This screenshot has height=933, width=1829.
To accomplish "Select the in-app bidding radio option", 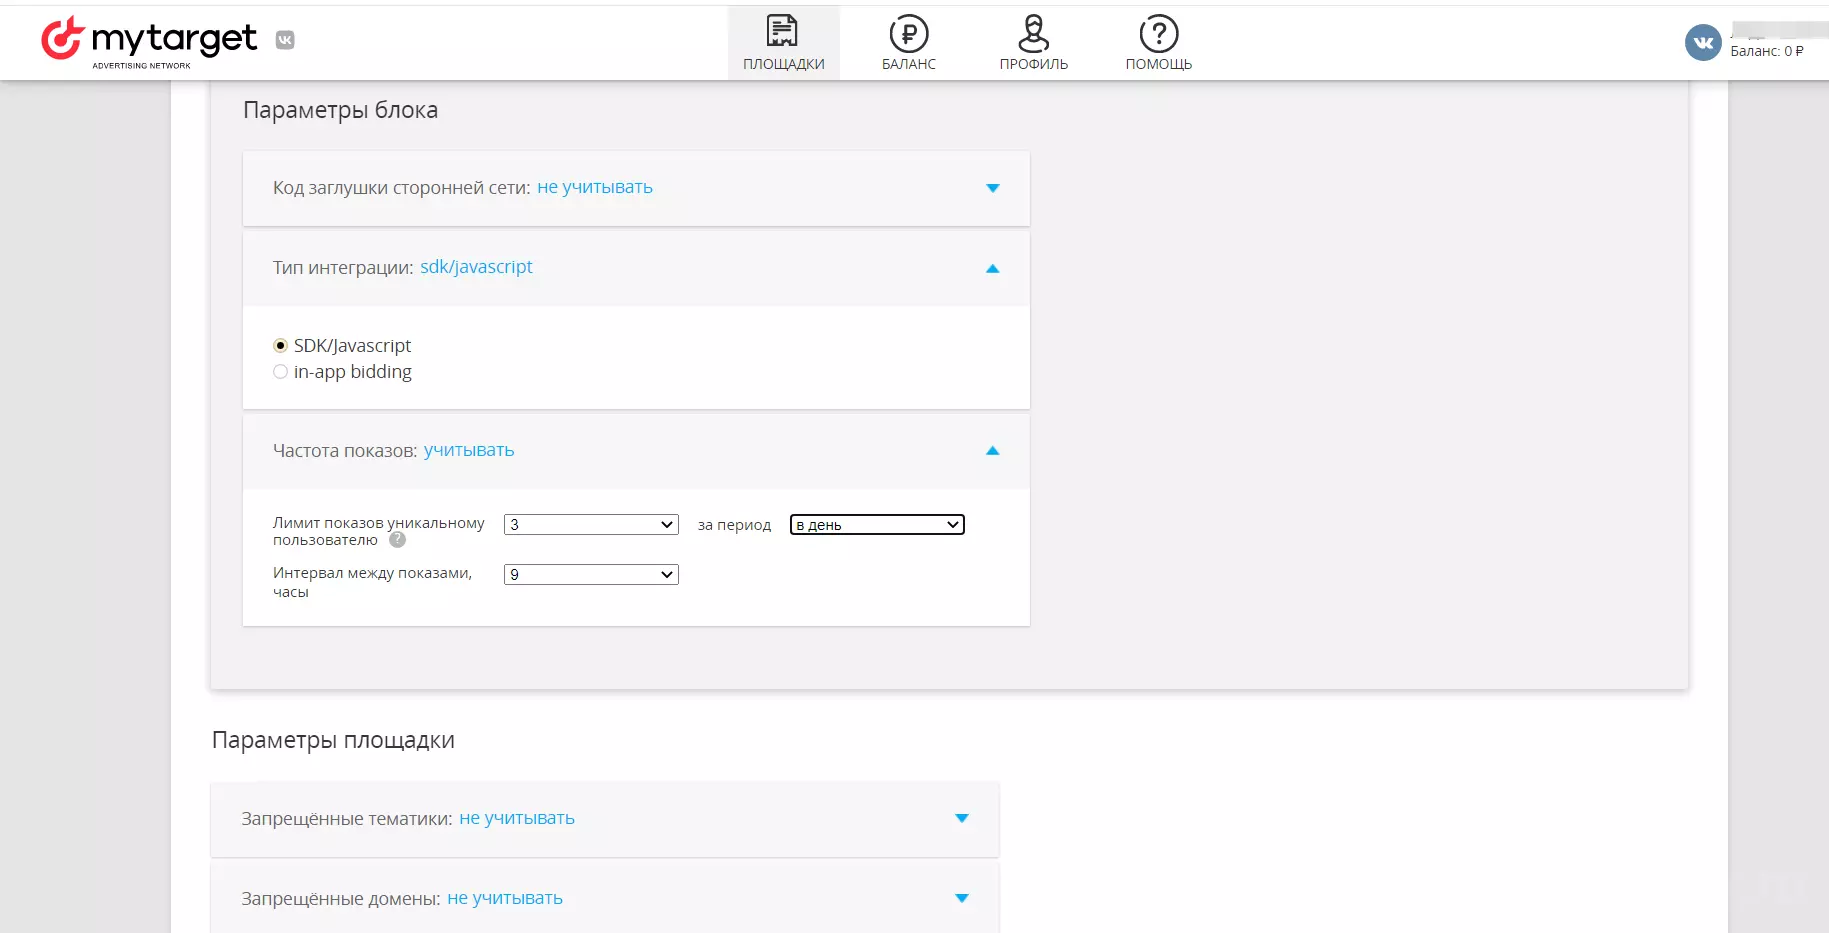I will [280, 372].
